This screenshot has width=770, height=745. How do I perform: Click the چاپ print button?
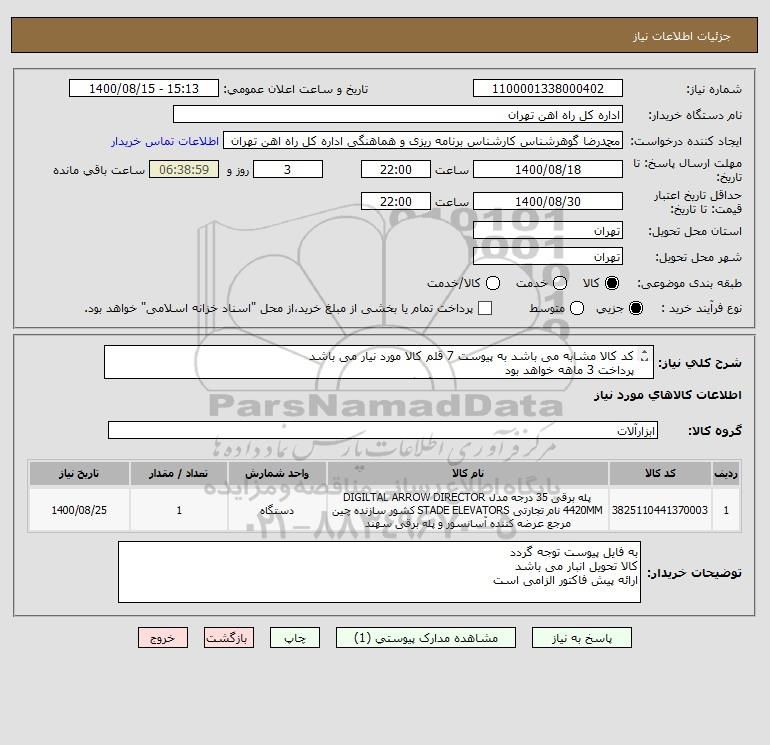click(x=295, y=638)
